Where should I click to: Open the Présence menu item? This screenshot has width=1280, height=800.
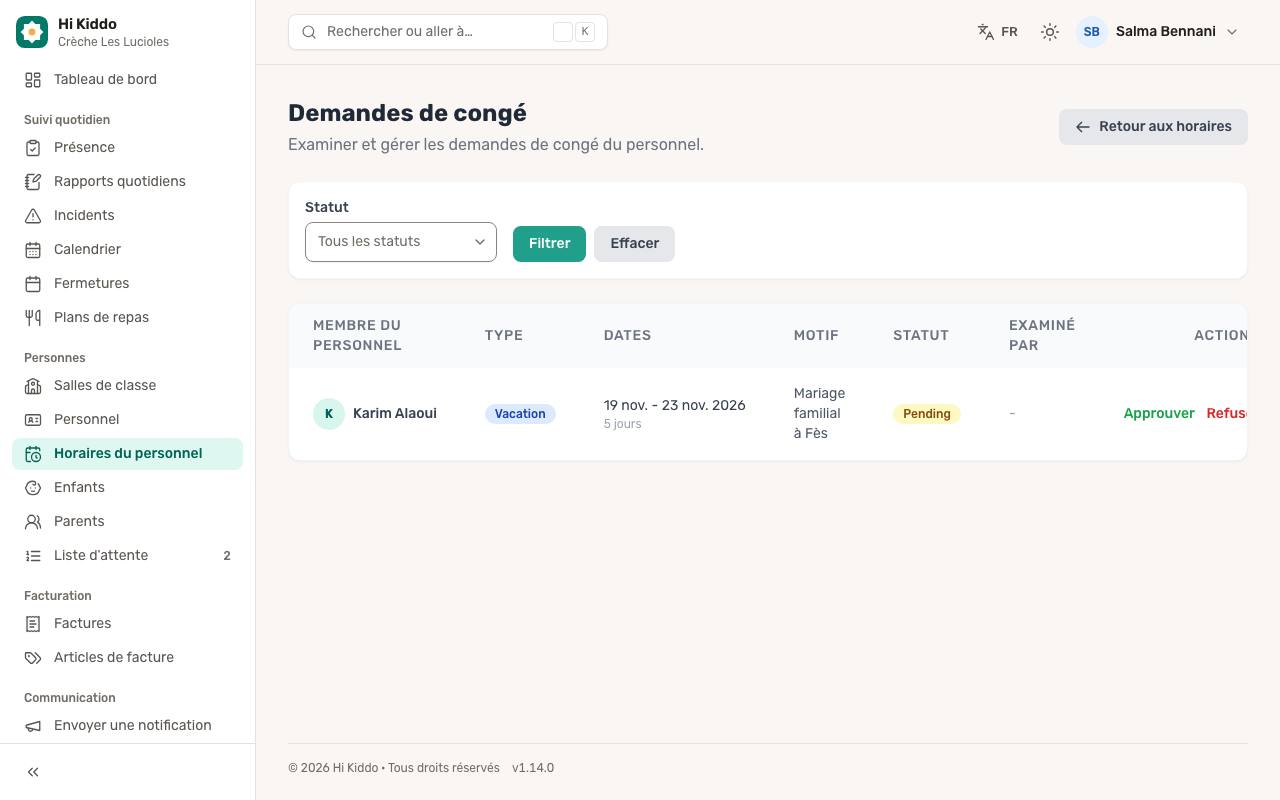(x=127, y=148)
